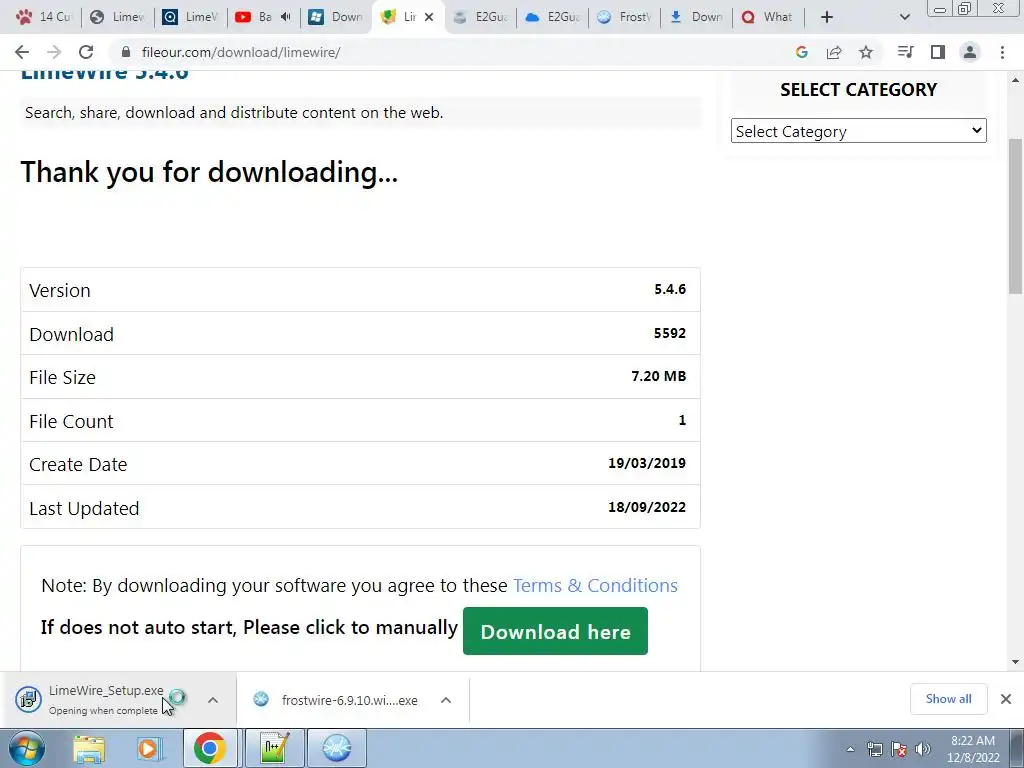Screen dimensions: 1024x768
Task: Open Google search side icon
Action: (x=802, y=52)
